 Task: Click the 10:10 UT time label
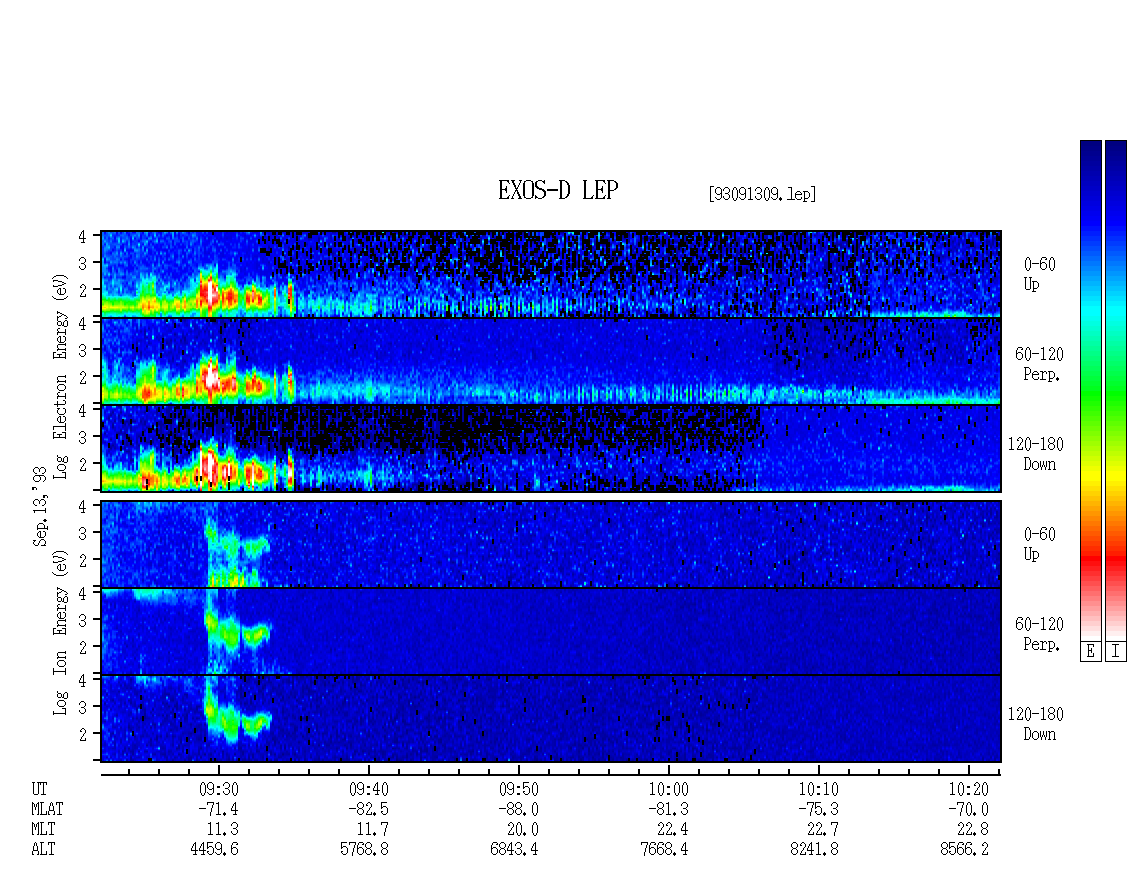pos(818,789)
